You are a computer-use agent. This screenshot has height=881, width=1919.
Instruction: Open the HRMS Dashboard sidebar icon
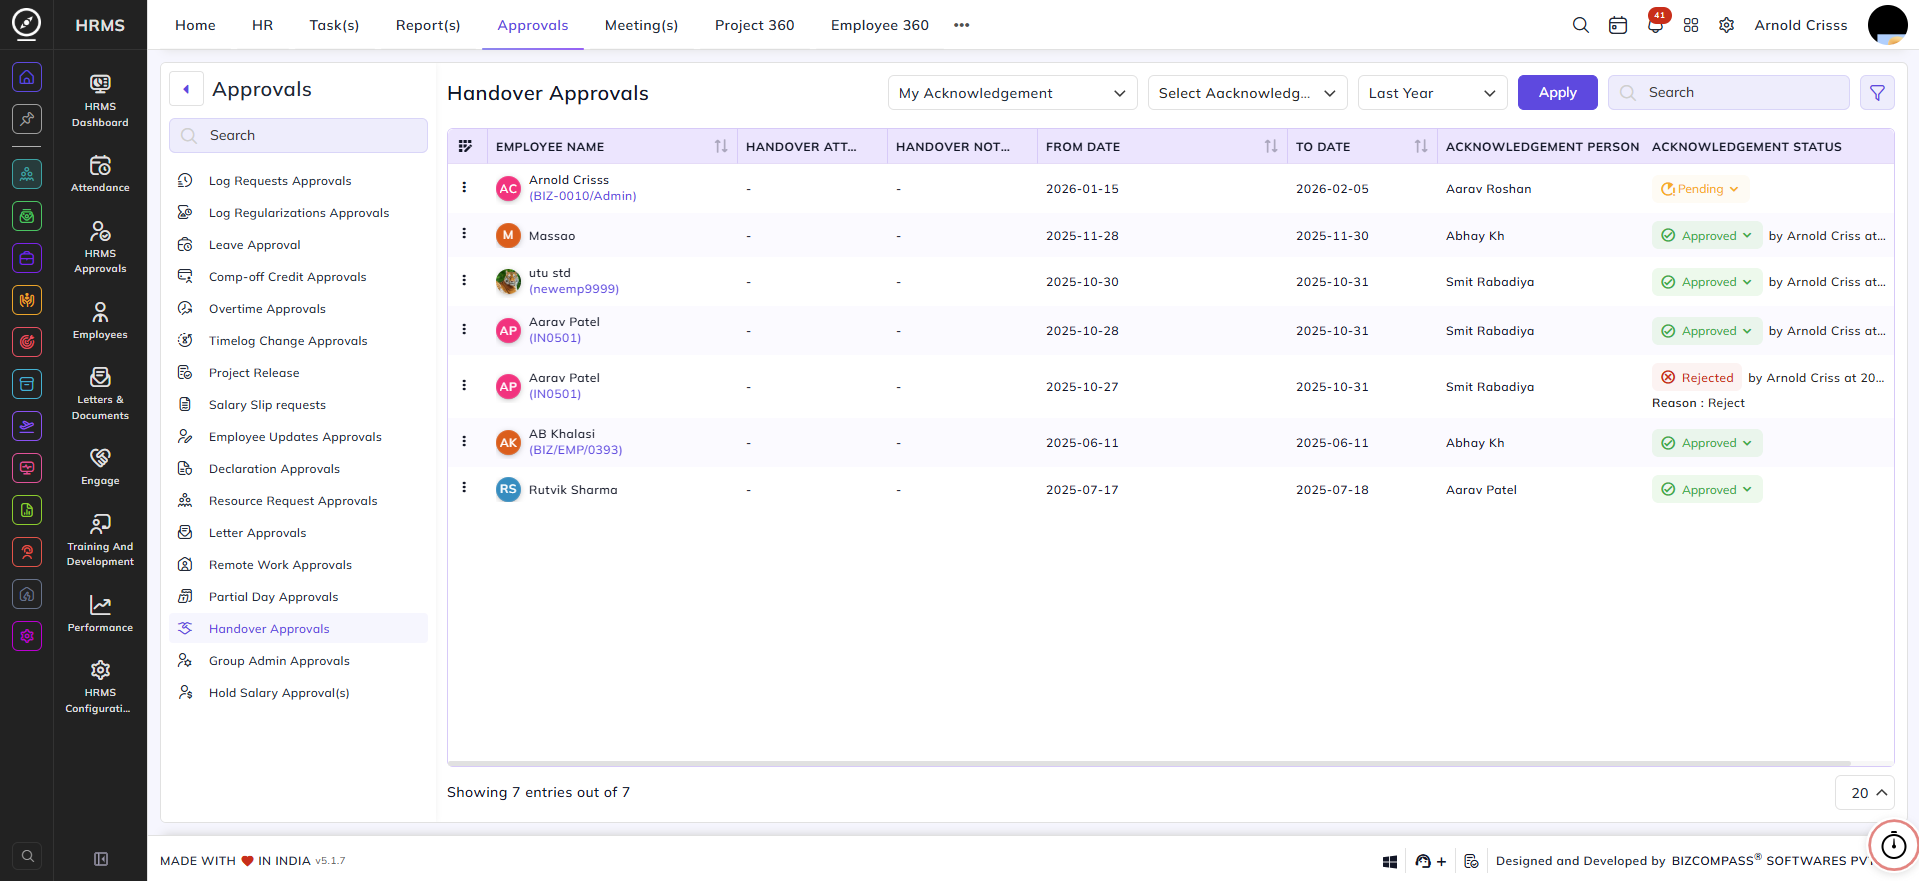[100, 100]
